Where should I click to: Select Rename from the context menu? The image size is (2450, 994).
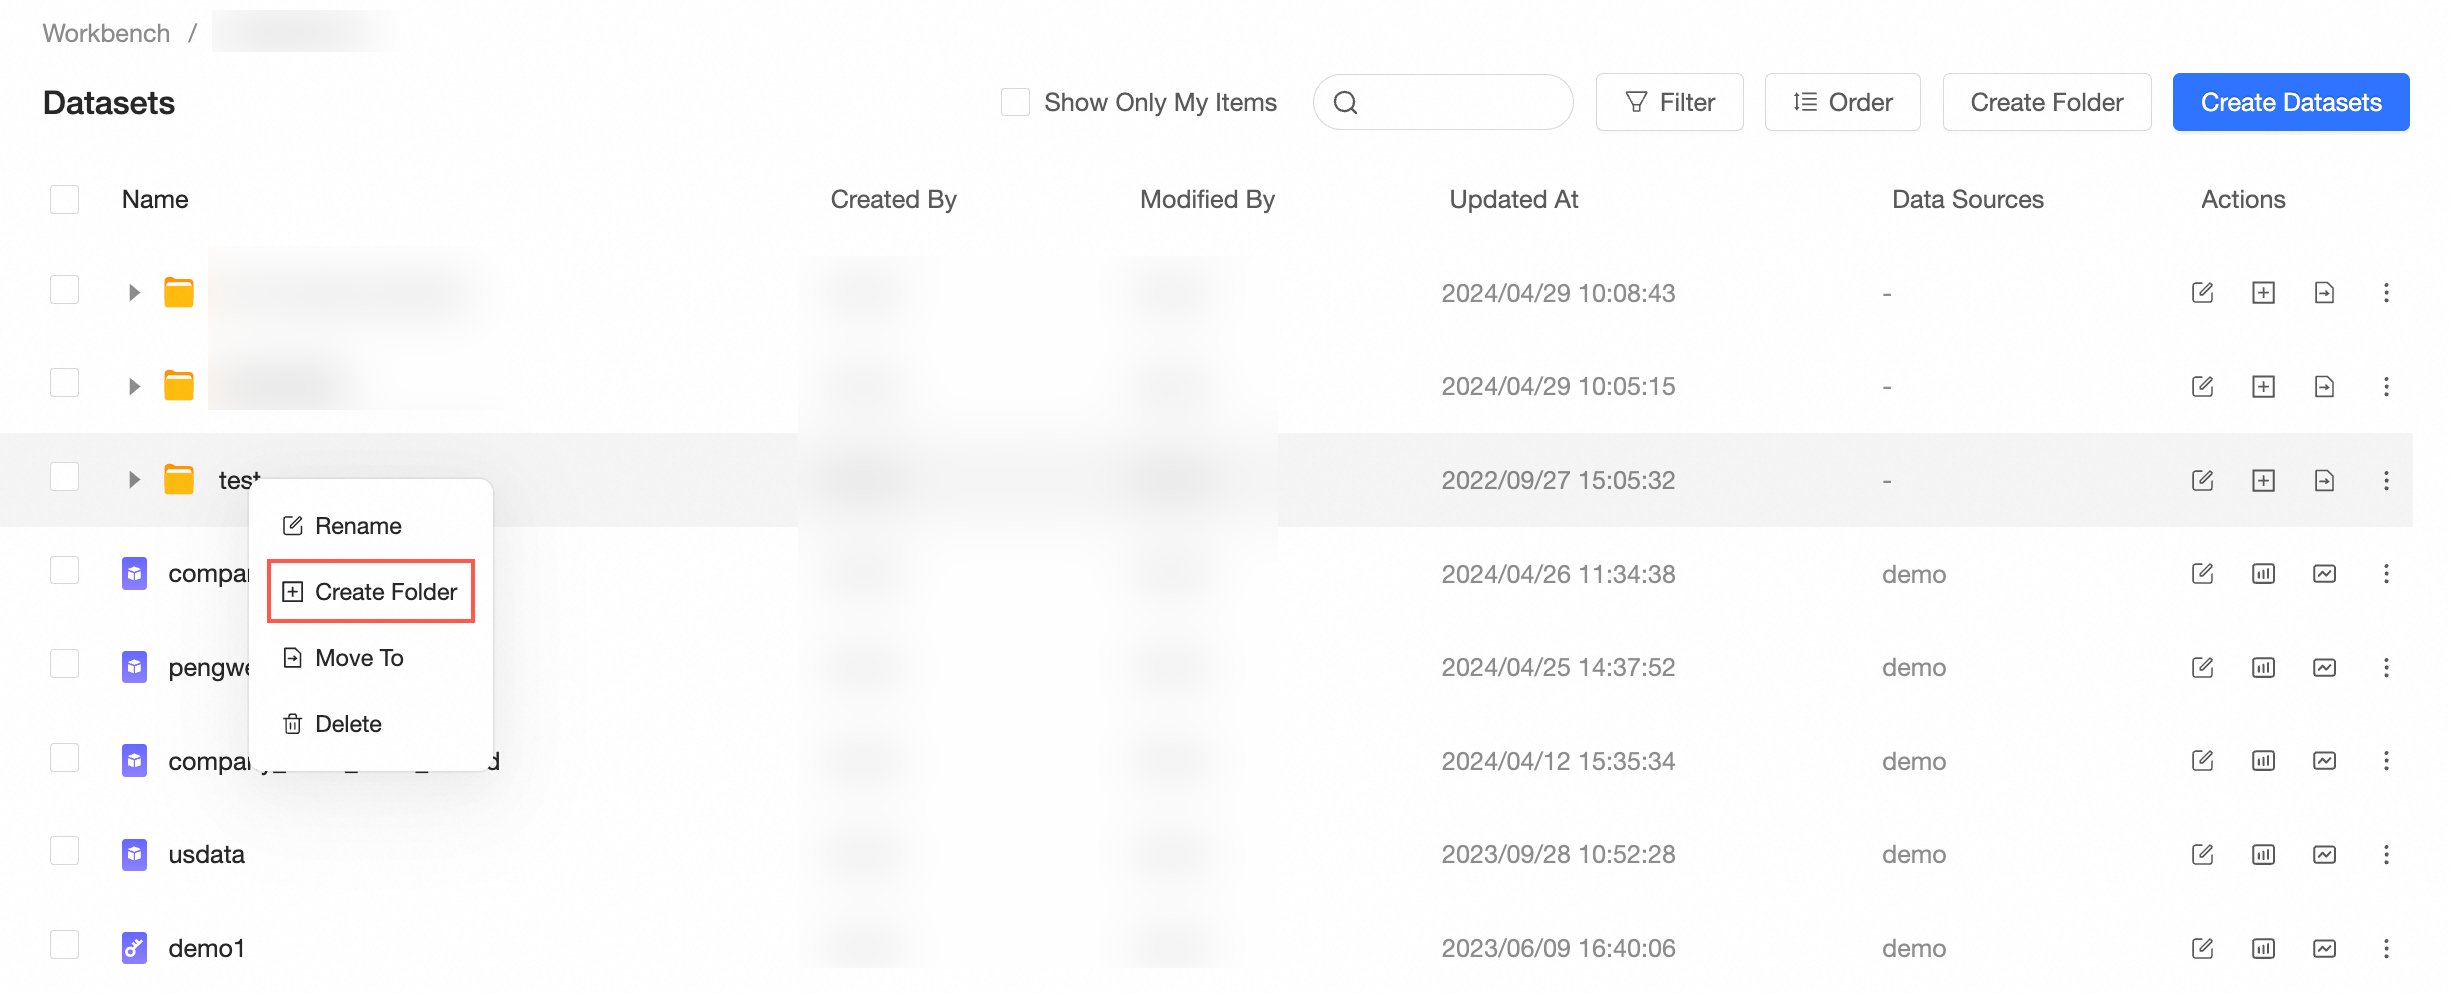point(358,526)
